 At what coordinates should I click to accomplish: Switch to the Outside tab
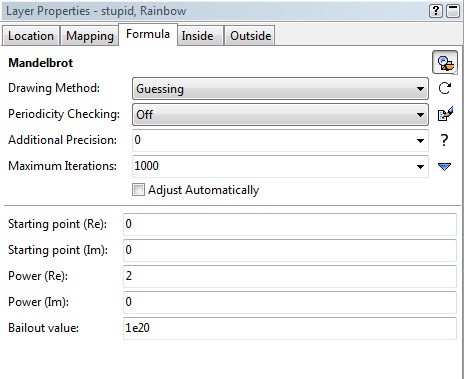click(250, 36)
